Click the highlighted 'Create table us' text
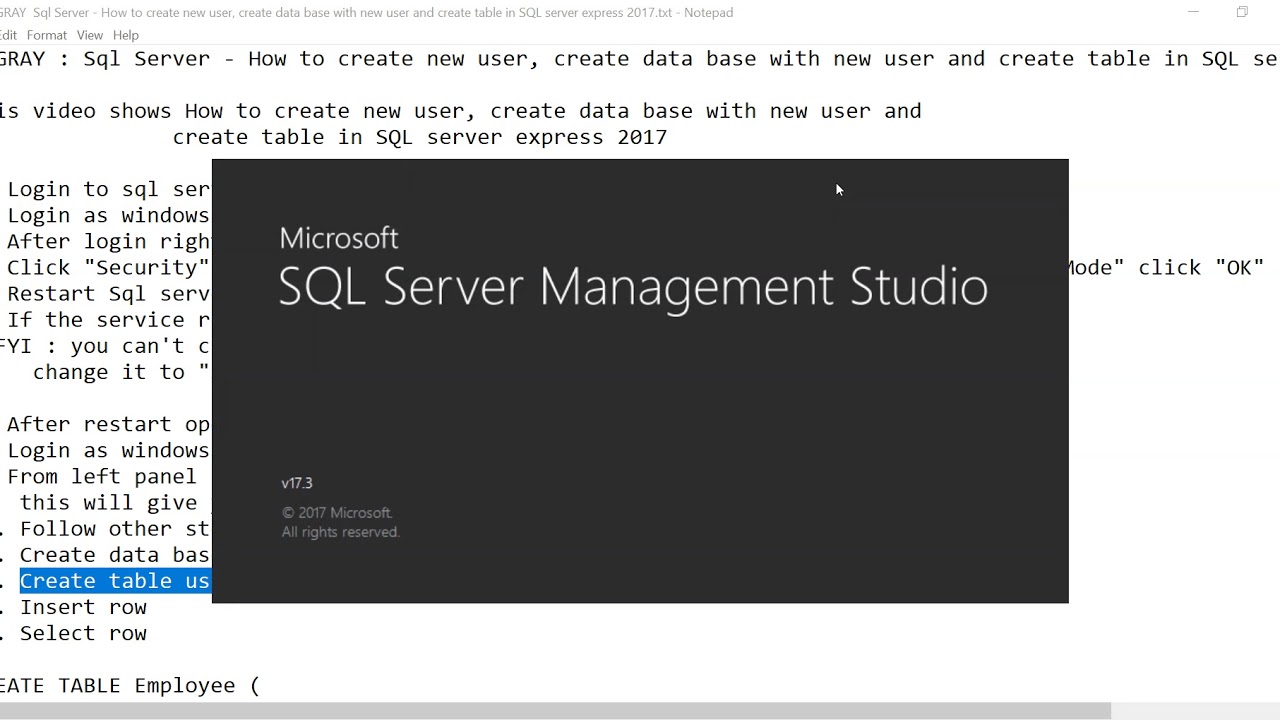This screenshot has width=1280, height=720. point(115,581)
